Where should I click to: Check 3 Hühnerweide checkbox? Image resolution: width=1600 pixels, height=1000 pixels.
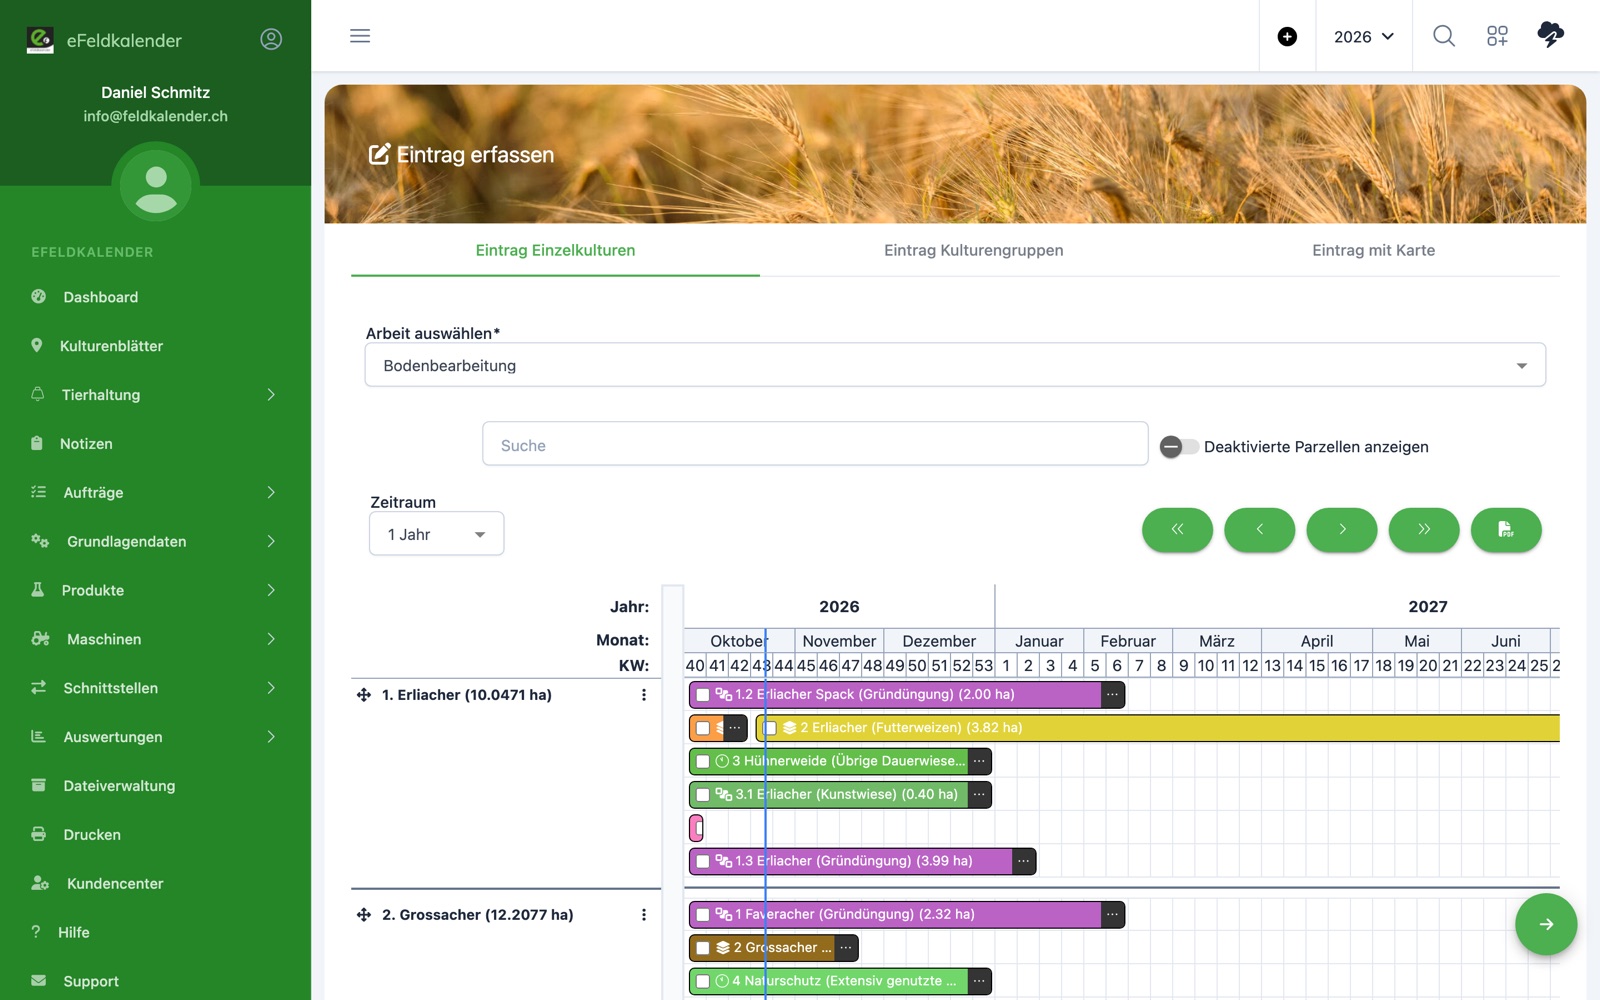coord(703,761)
